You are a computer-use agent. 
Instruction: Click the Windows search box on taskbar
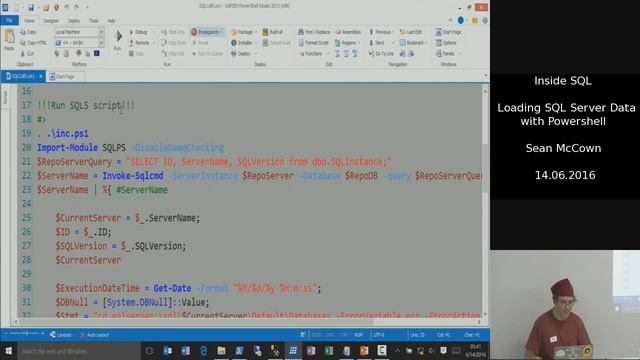tap(79, 351)
